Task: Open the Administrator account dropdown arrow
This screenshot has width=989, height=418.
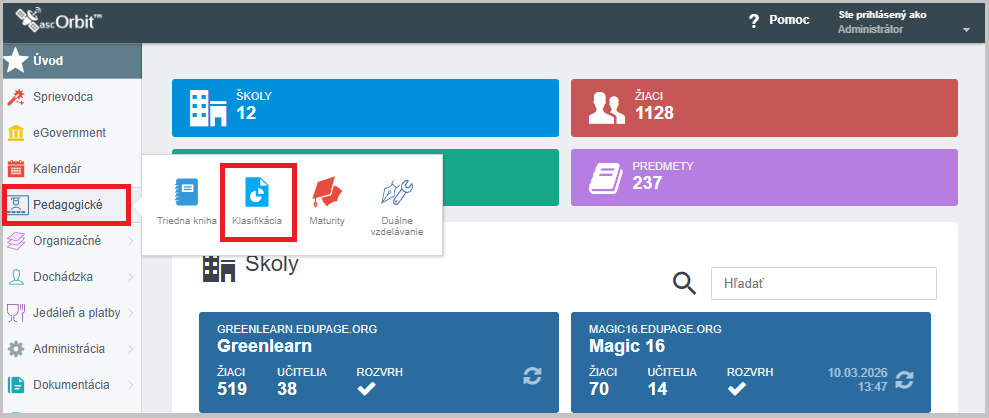Action: pyautogui.click(x=966, y=30)
